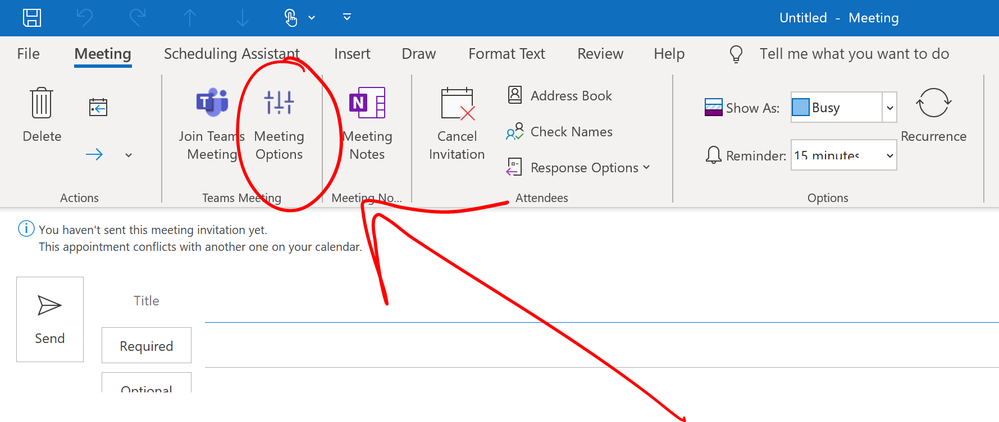999x422 pixels.
Task: Delete the meeting with the trash icon
Action: pyautogui.click(x=42, y=115)
